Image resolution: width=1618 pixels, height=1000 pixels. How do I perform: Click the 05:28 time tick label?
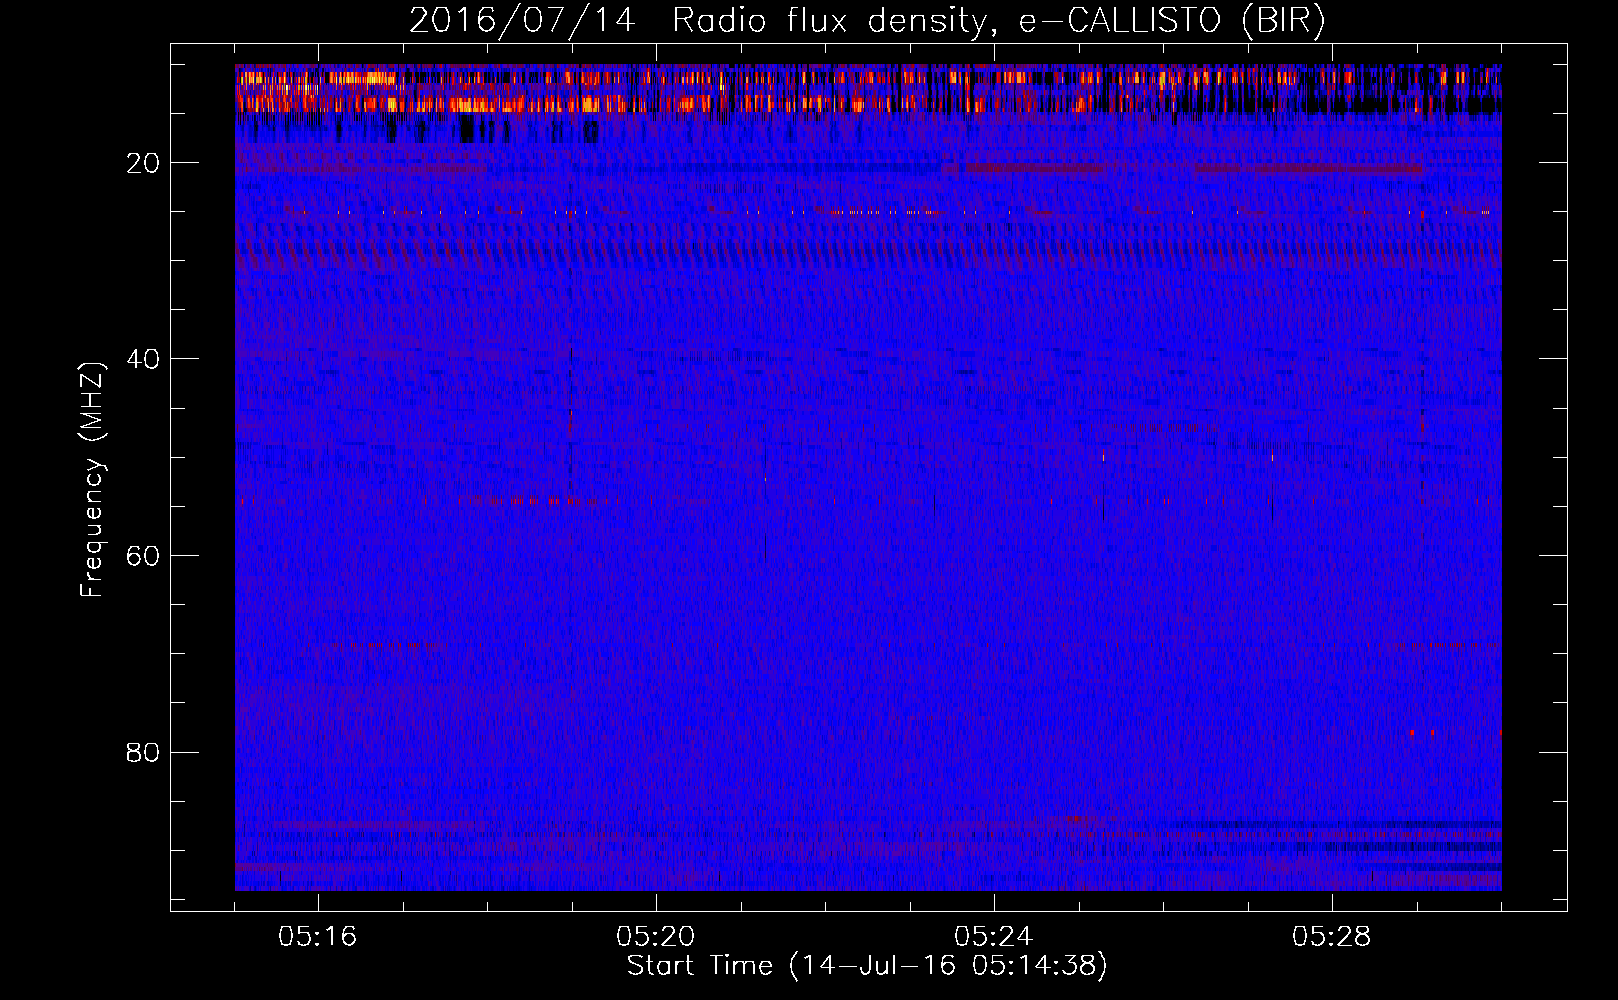1332,937
